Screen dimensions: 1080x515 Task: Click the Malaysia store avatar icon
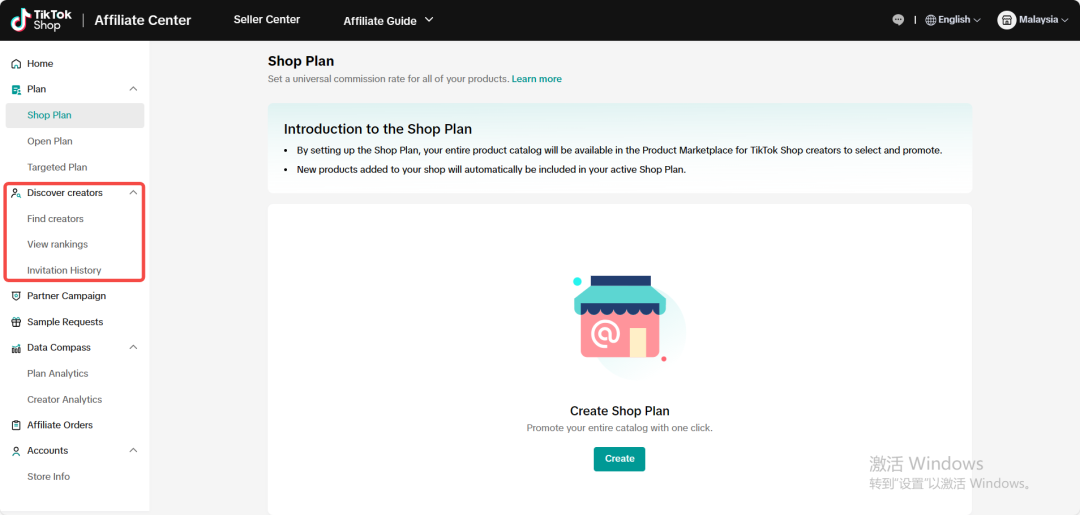[1006, 20]
